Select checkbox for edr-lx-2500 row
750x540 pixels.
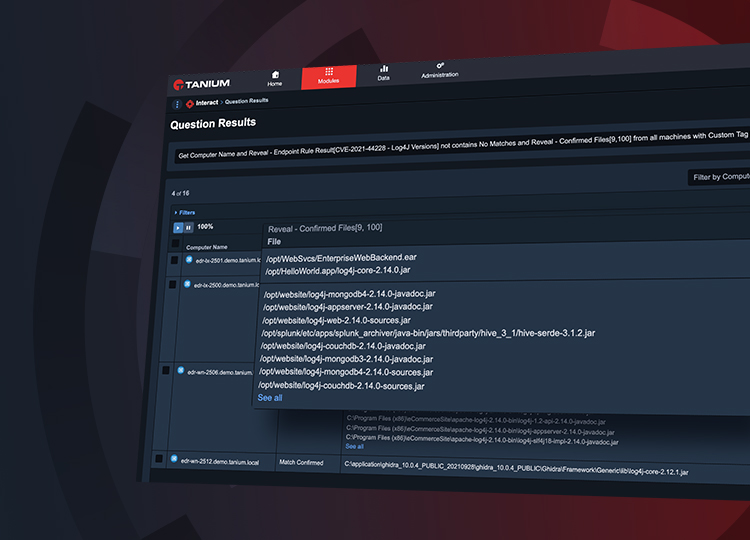(x=172, y=285)
